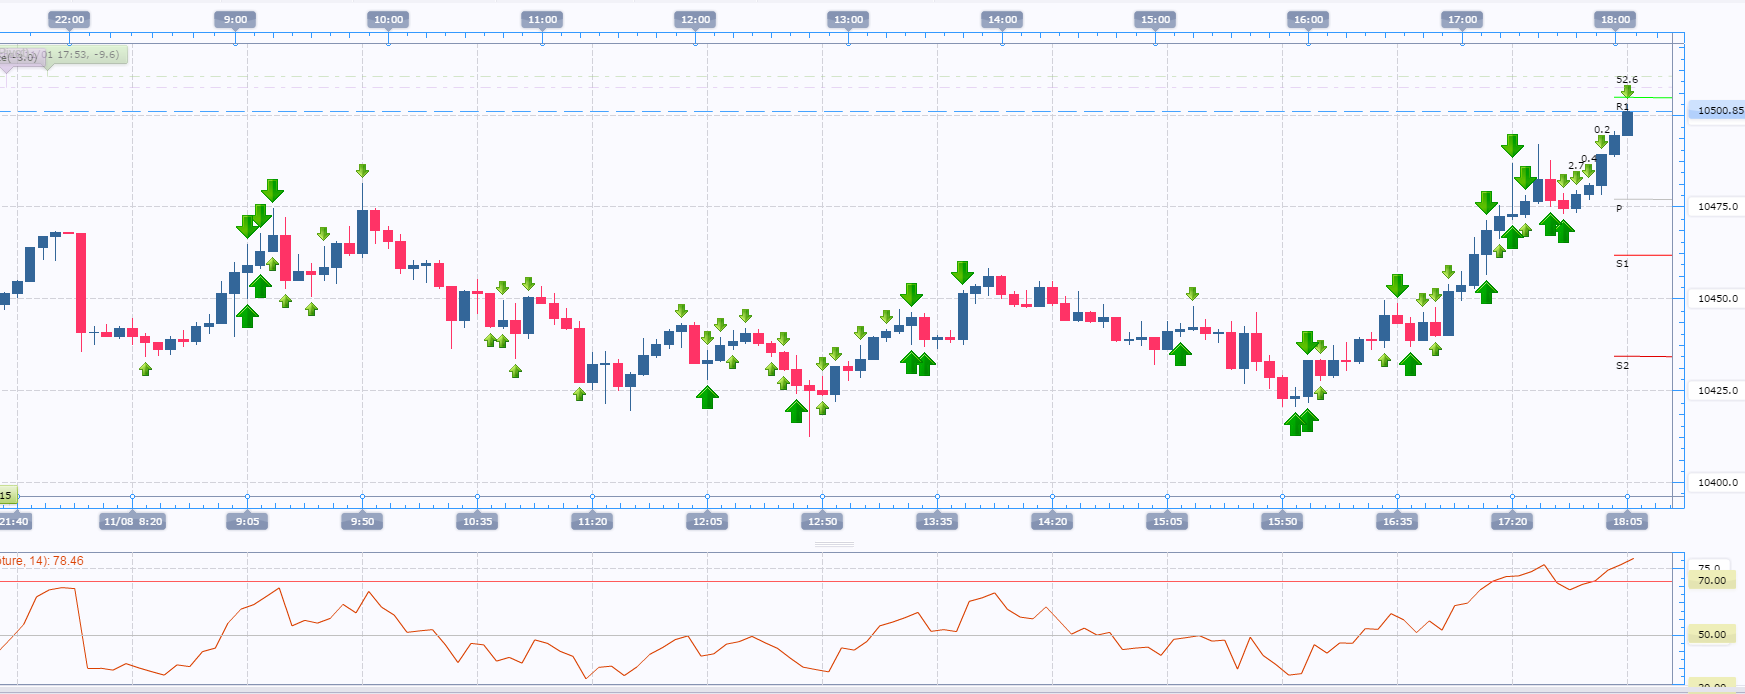Click the large up arrow below the 17:10 candle
This screenshot has height=694, width=1745.
point(1486,292)
